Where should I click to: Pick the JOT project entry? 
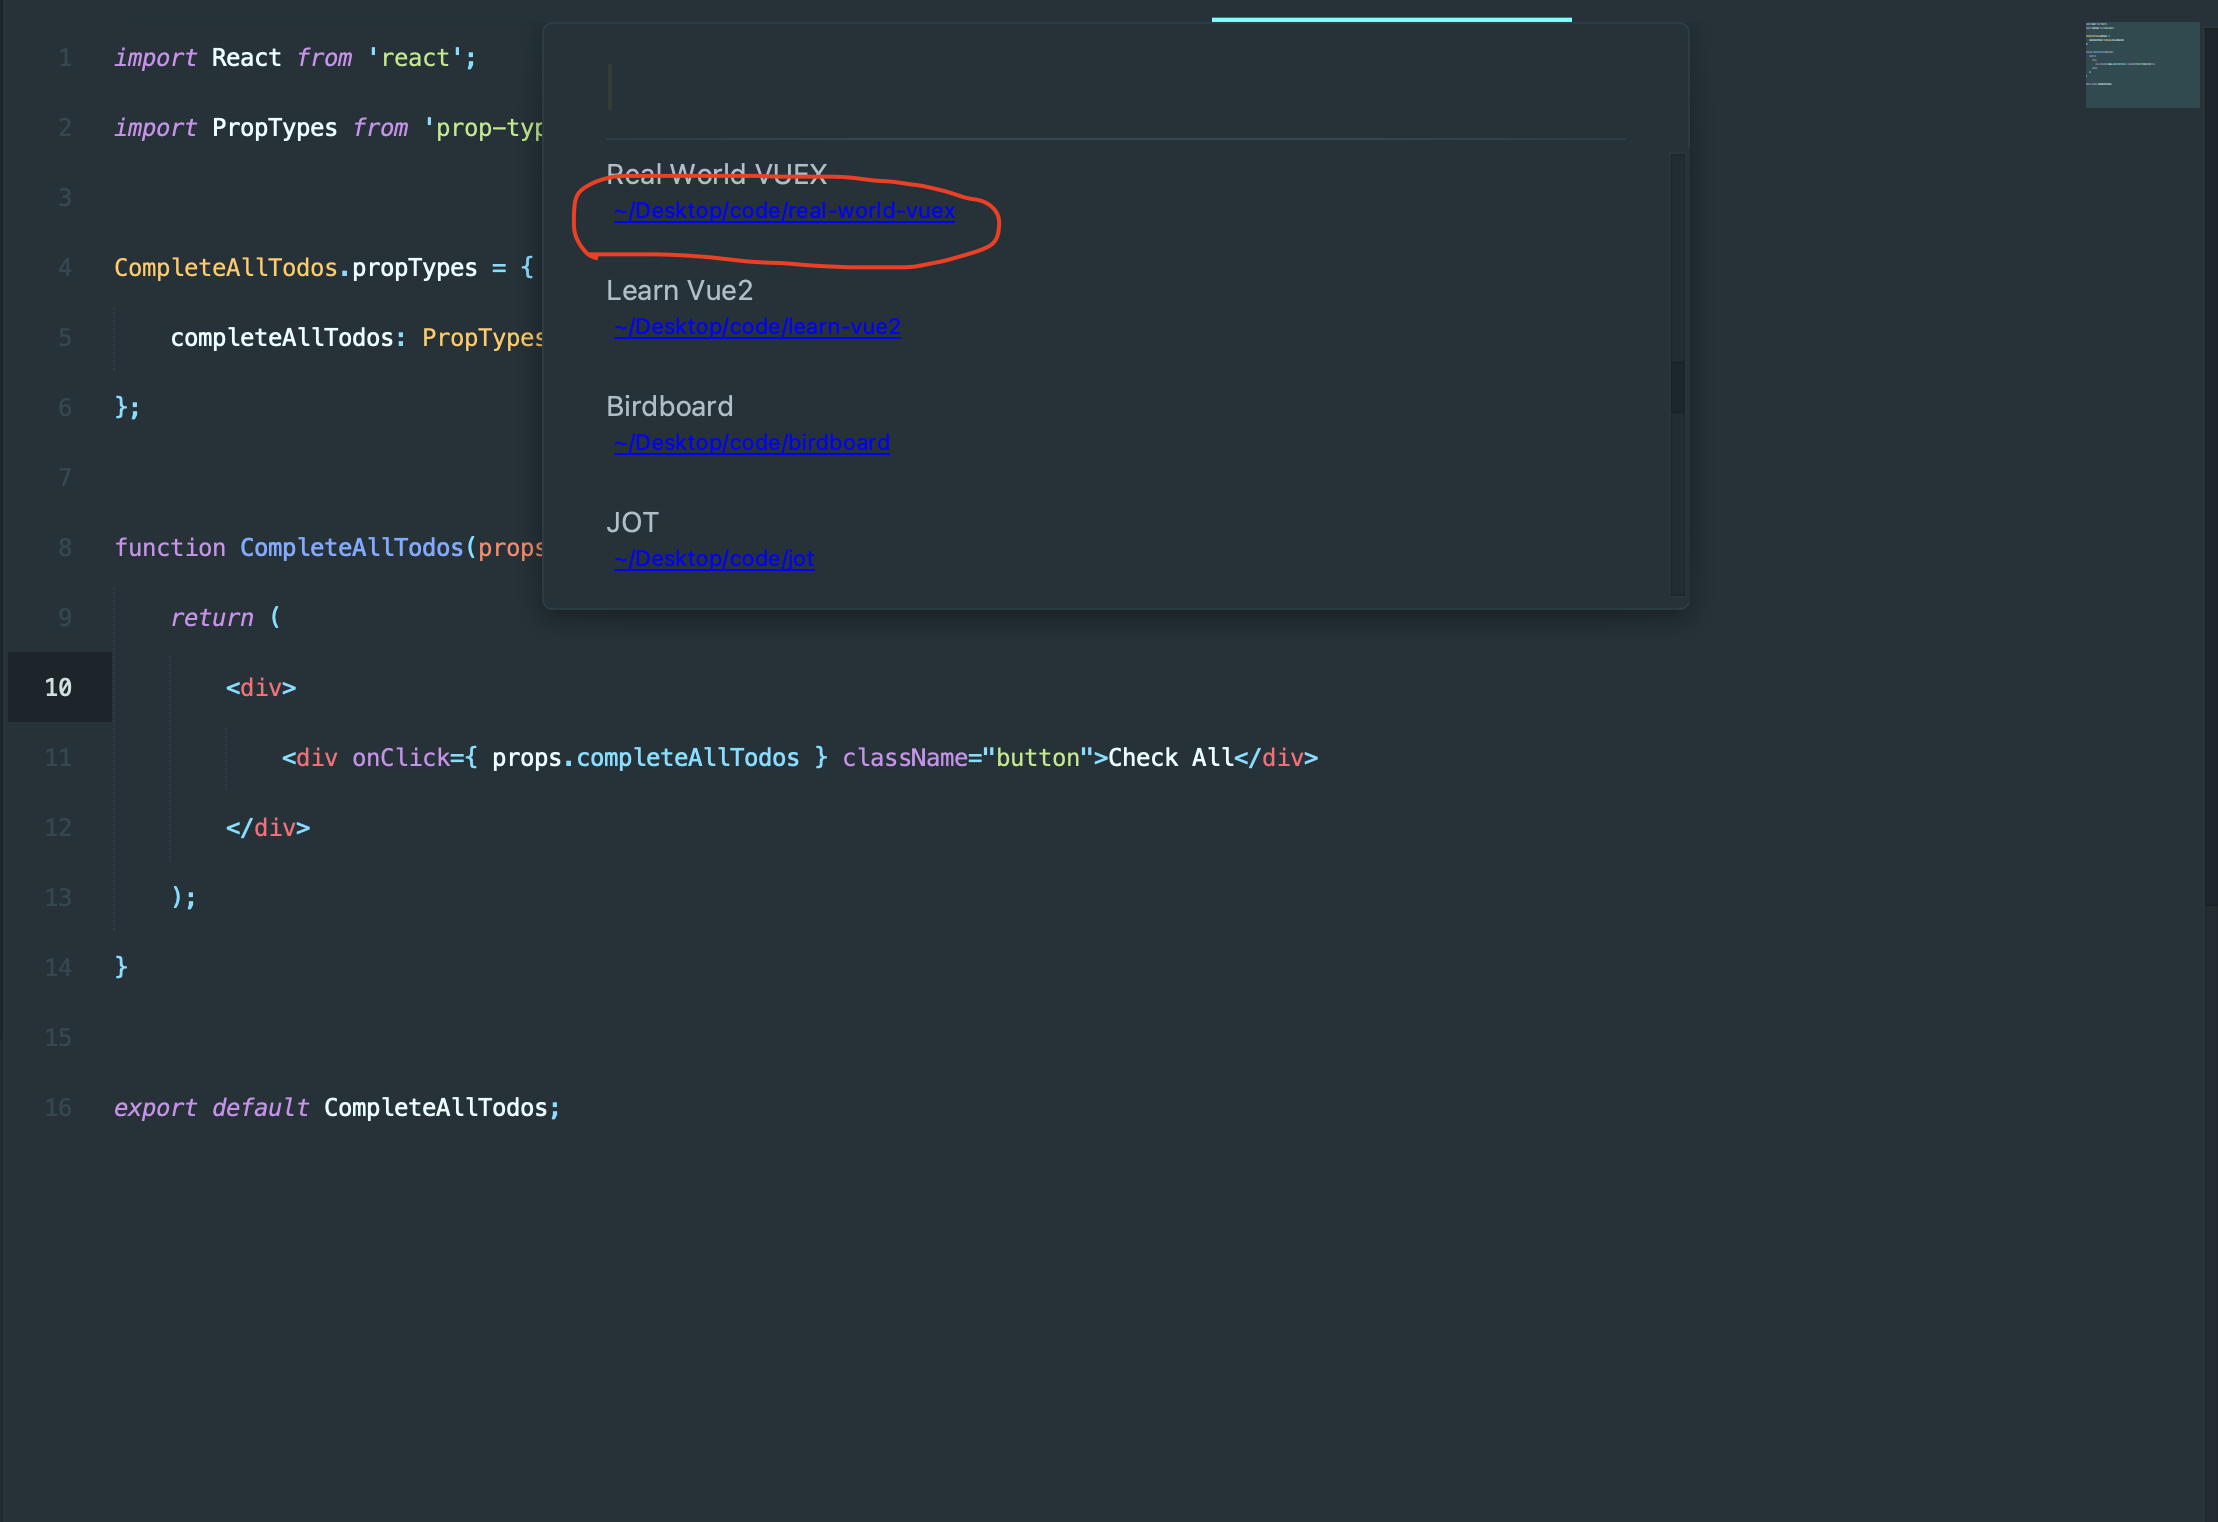632,523
